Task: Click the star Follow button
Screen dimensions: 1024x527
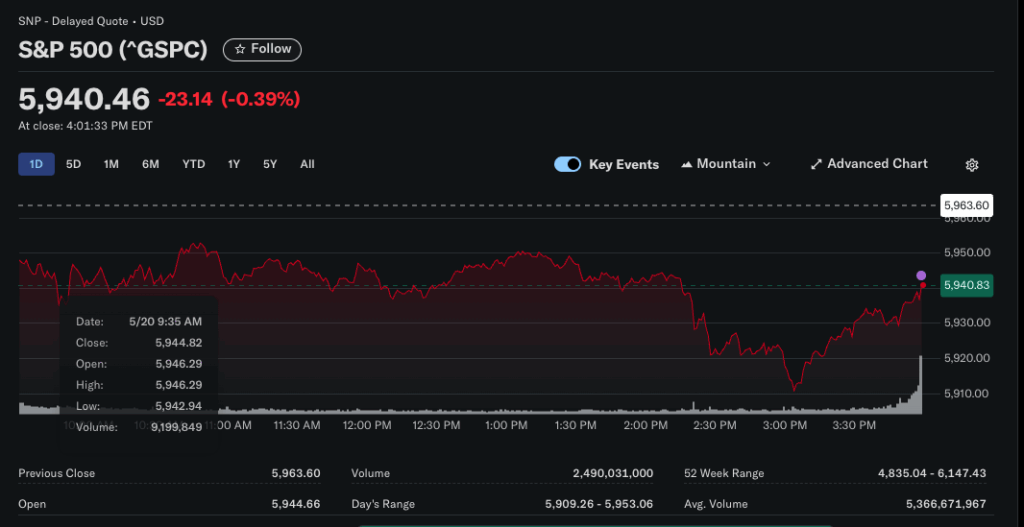Action: 263,50
